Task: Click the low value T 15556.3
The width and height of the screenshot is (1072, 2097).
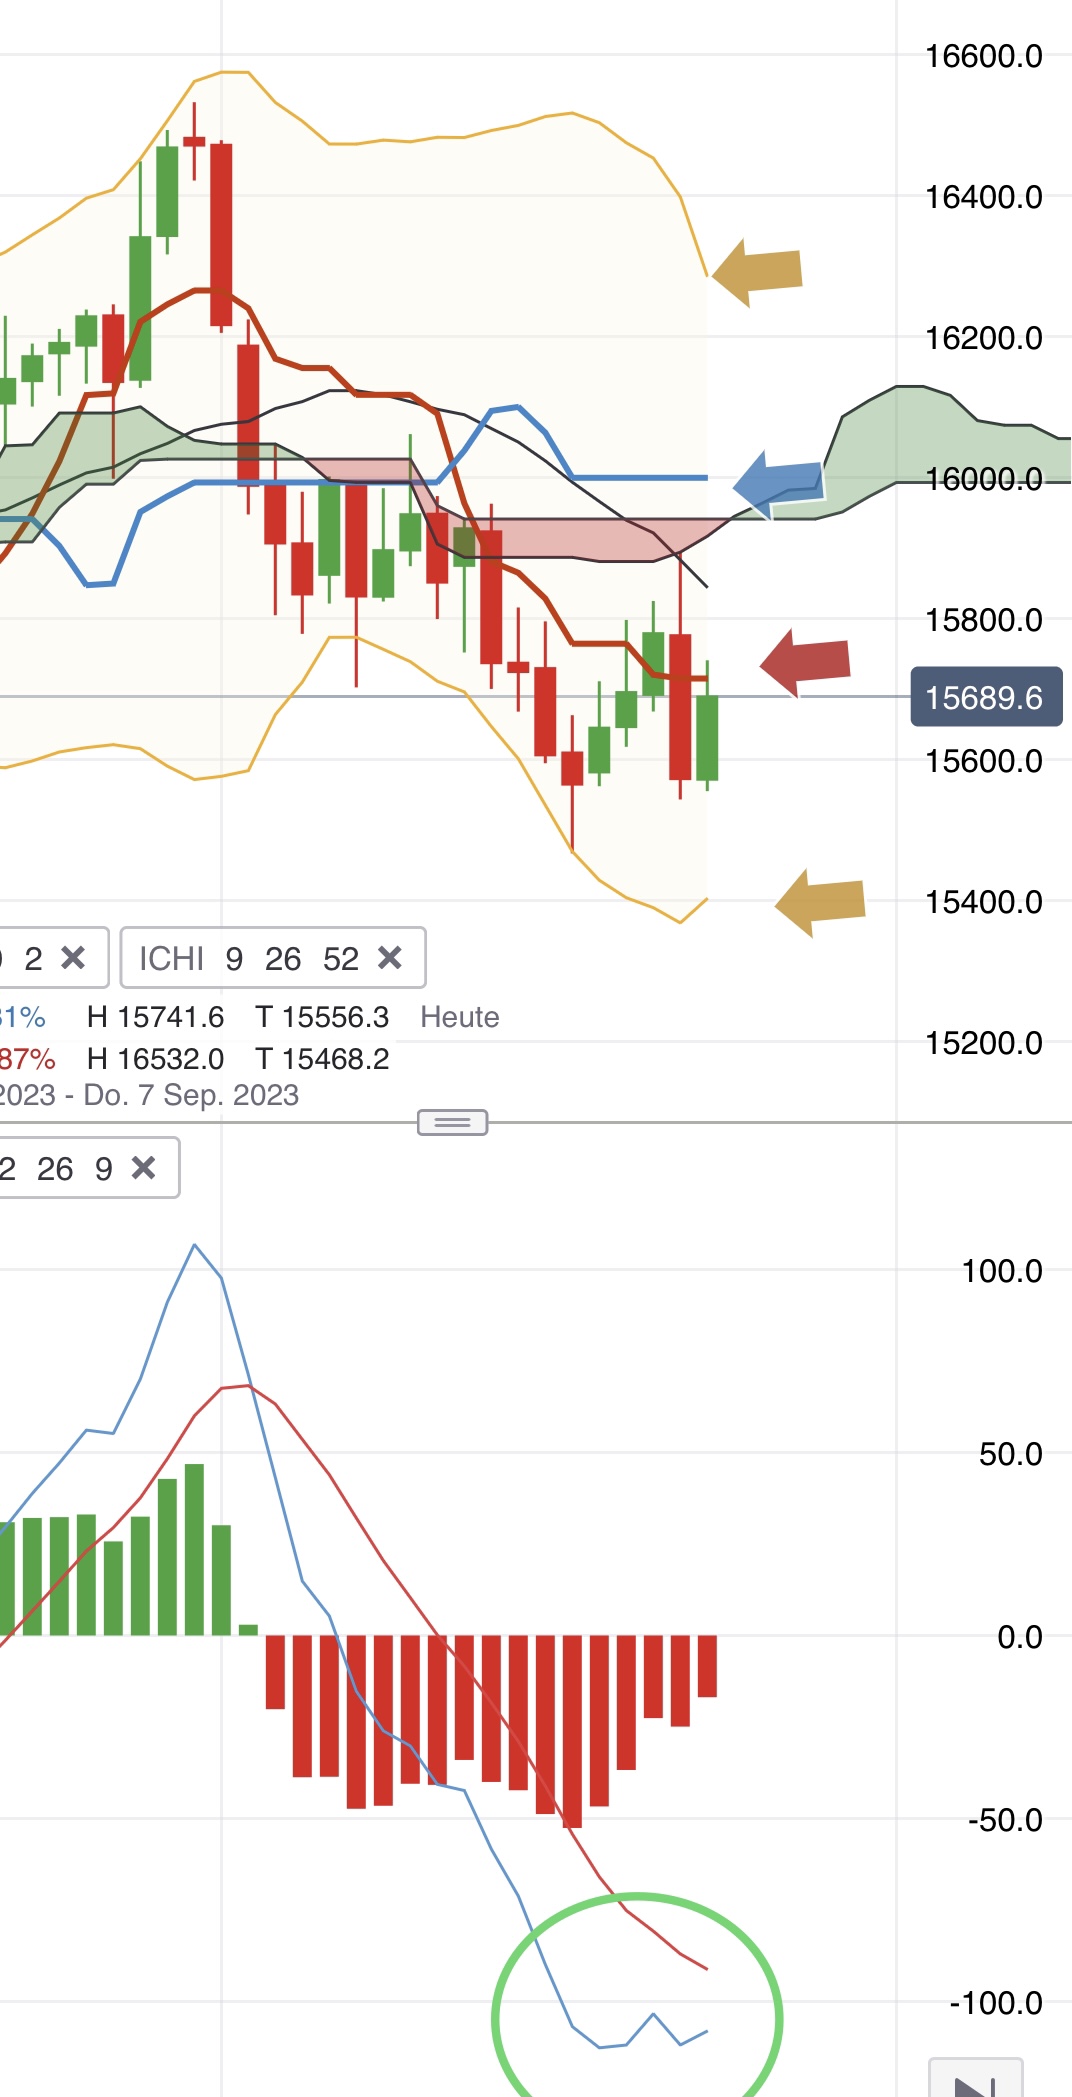Action: (x=322, y=1017)
